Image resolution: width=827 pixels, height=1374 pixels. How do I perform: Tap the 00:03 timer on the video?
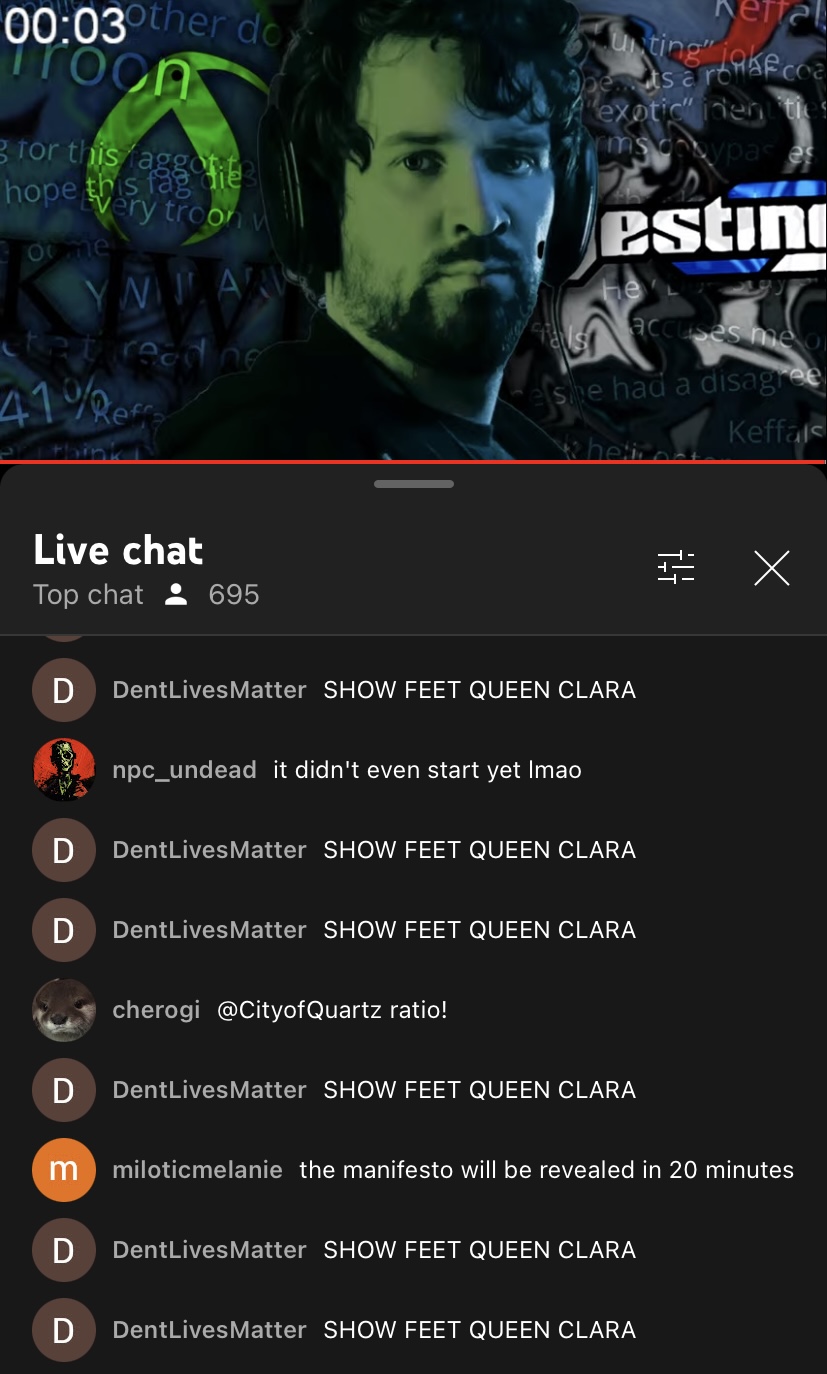pyautogui.click(x=66, y=25)
